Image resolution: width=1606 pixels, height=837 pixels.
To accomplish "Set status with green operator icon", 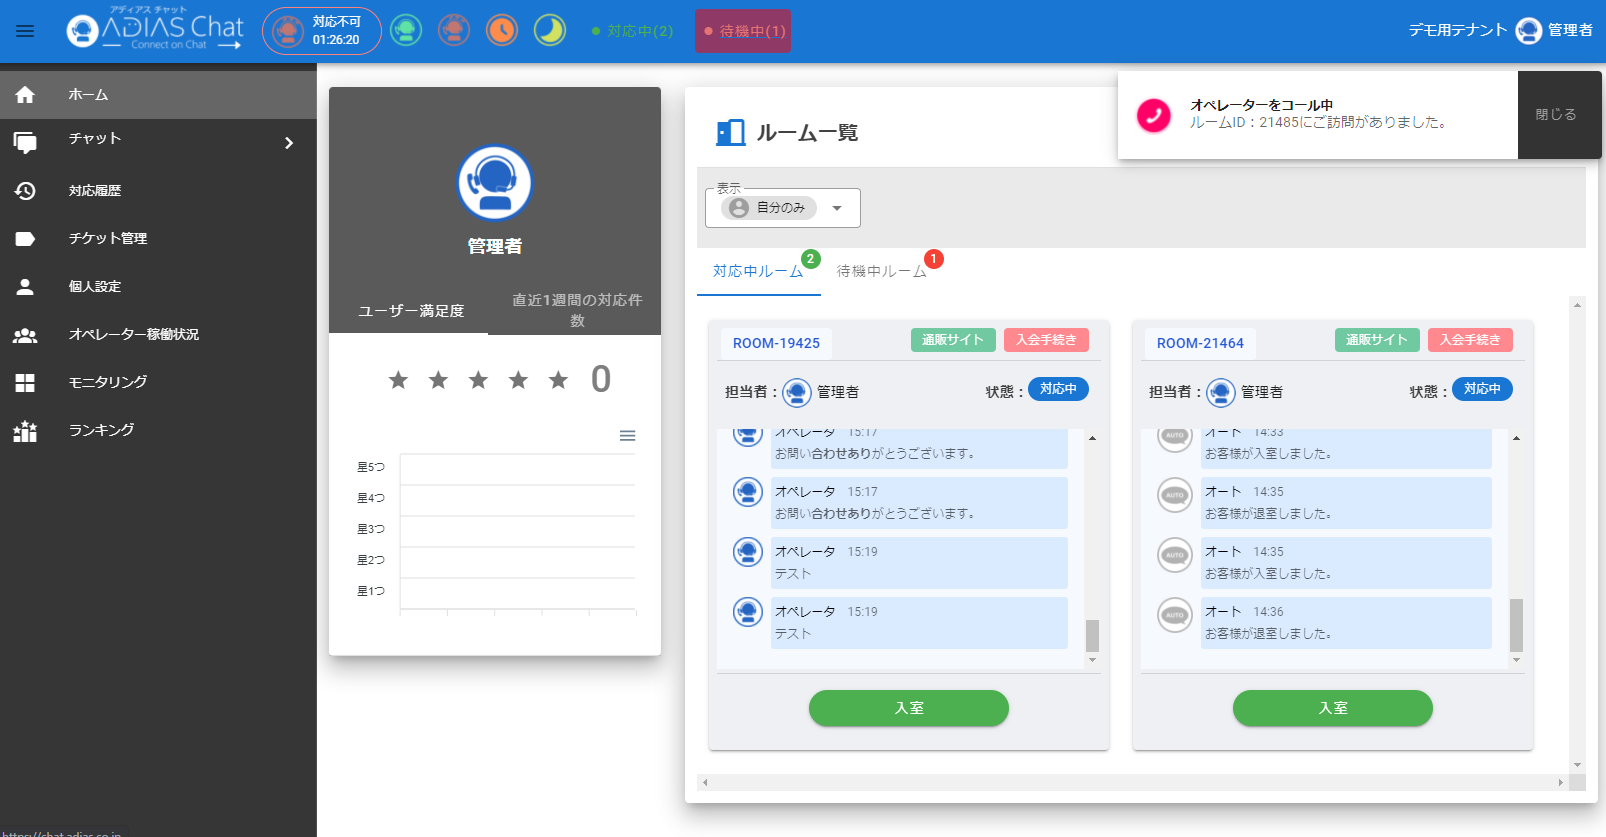I will pyautogui.click(x=406, y=31).
